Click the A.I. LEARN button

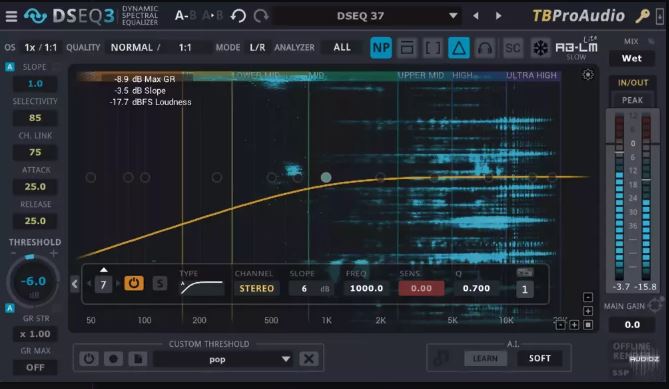[x=485, y=359]
